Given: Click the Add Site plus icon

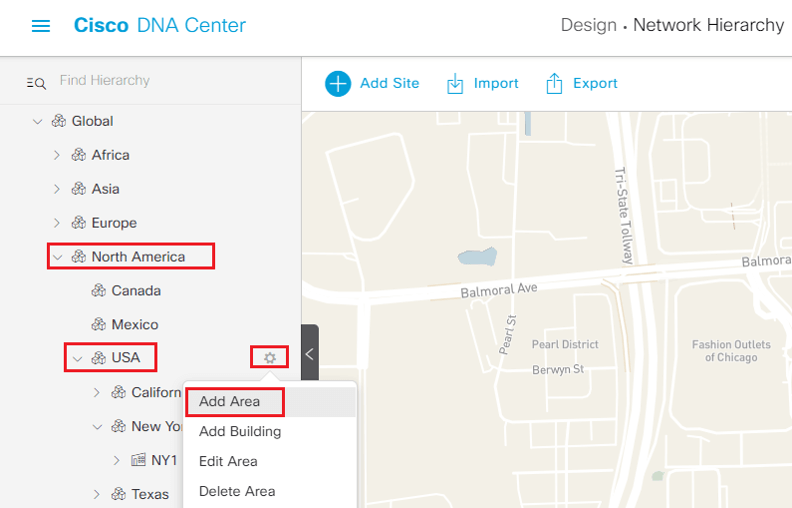Looking at the screenshot, I should (x=338, y=83).
